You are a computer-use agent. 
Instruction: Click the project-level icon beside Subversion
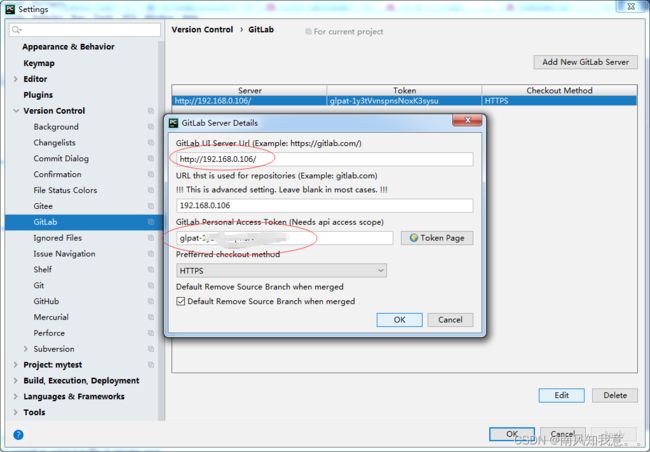(151, 349)
